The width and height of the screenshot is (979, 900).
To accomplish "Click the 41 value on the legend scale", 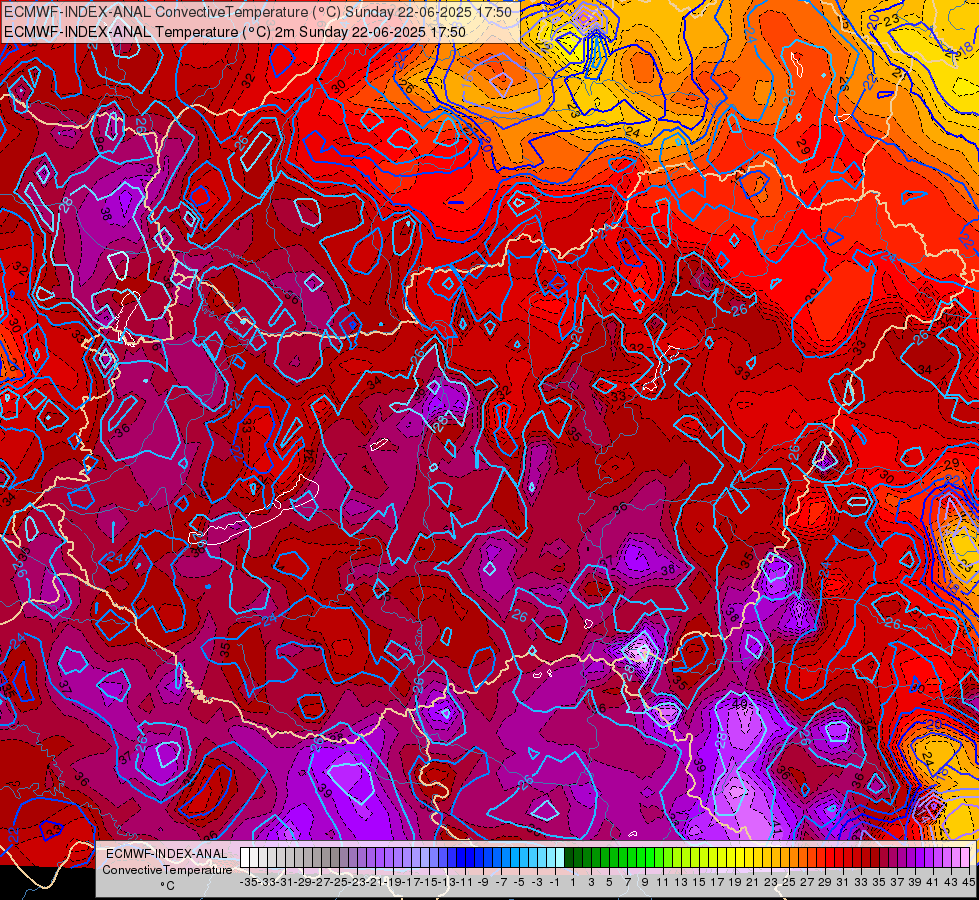I will [x=932, y=882].
